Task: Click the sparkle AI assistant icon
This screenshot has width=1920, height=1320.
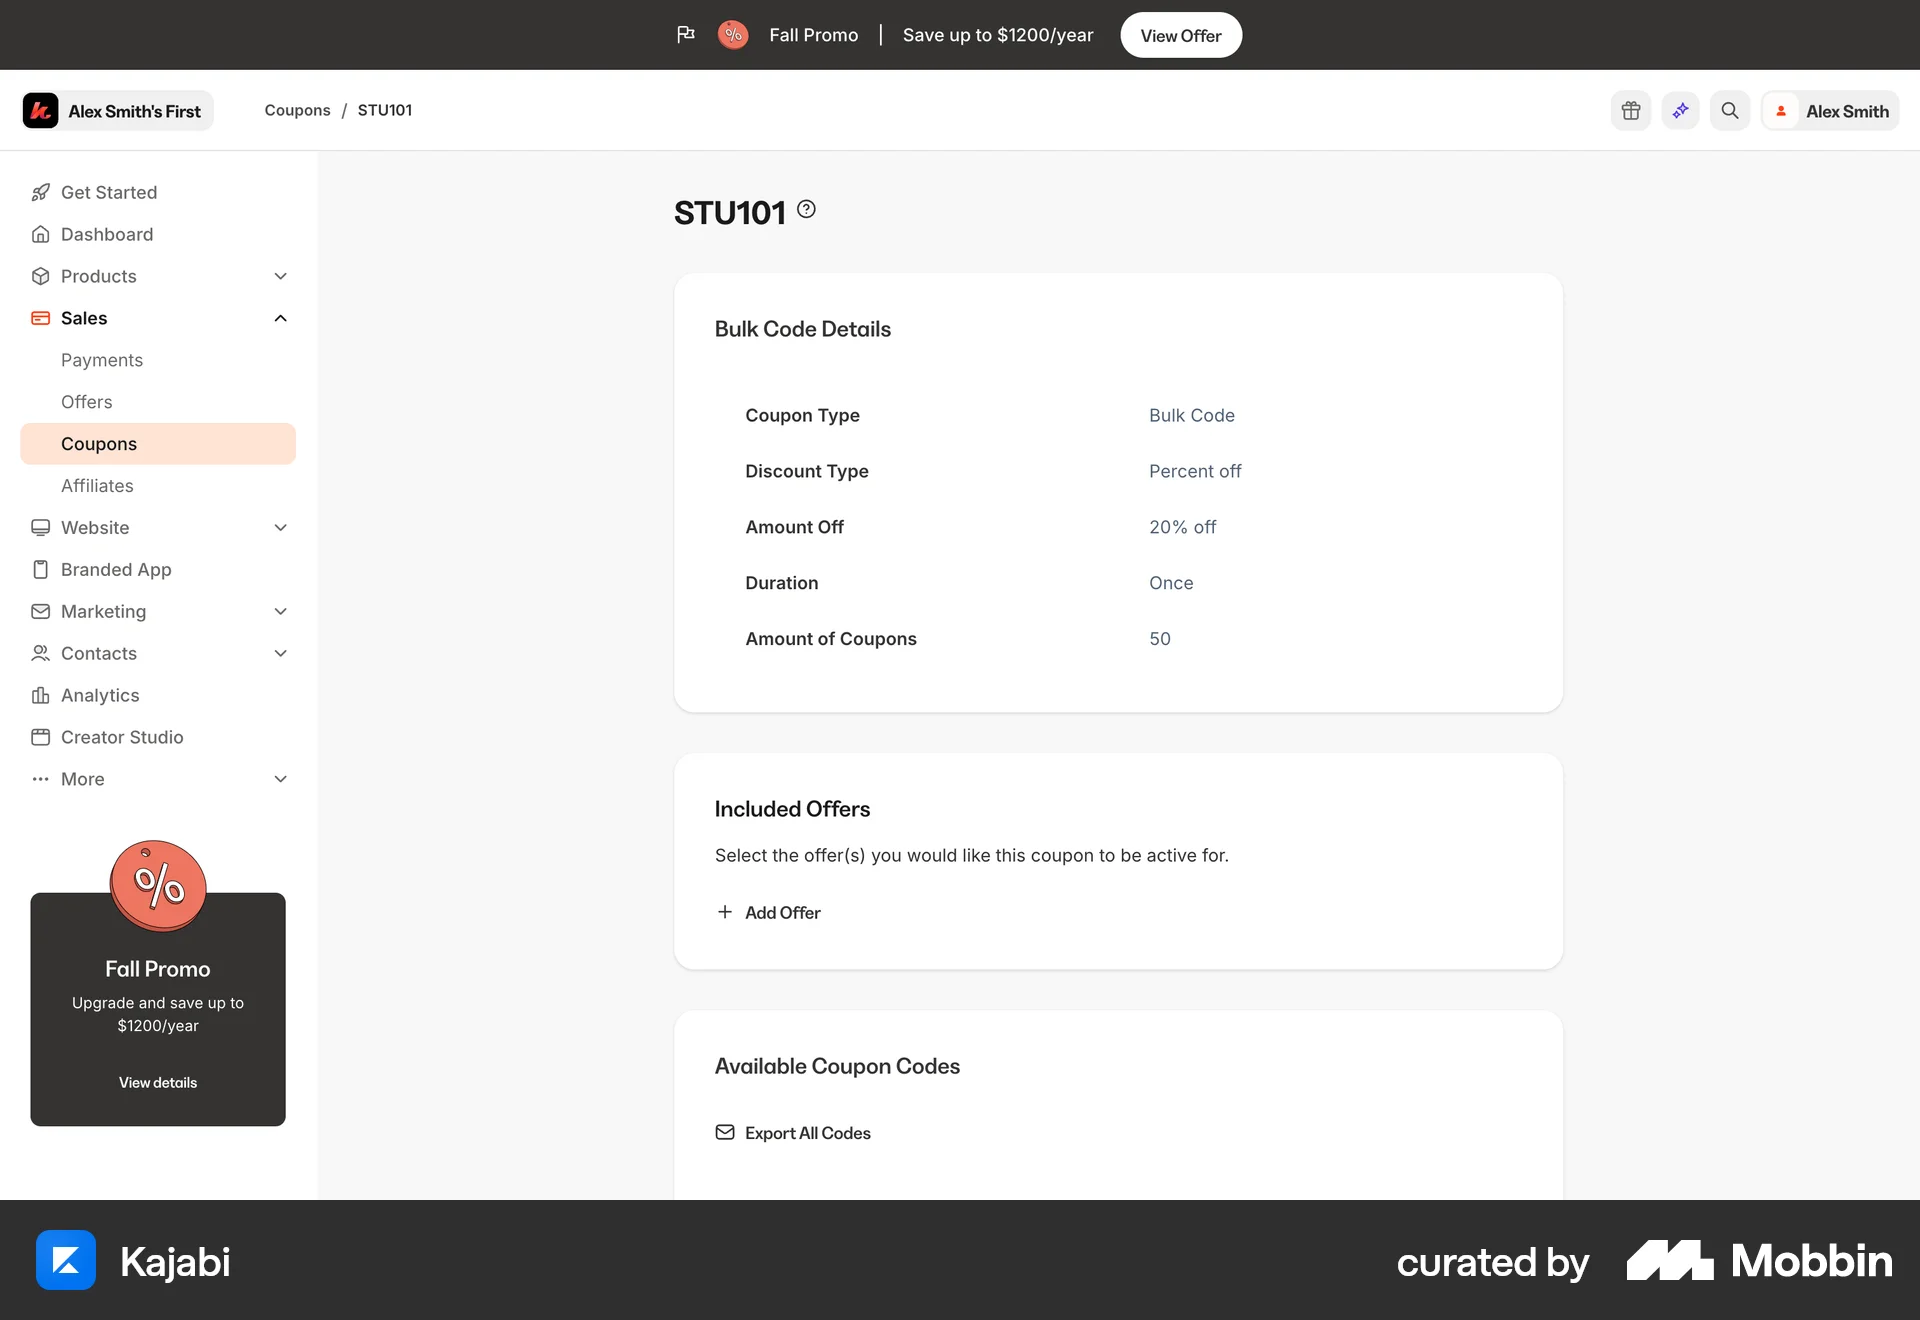Action: tap(1680, 111)
